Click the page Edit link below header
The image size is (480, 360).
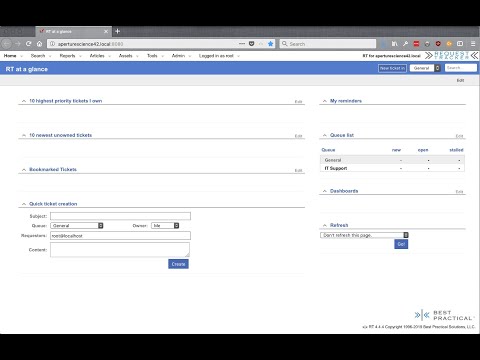pos(460,80)
